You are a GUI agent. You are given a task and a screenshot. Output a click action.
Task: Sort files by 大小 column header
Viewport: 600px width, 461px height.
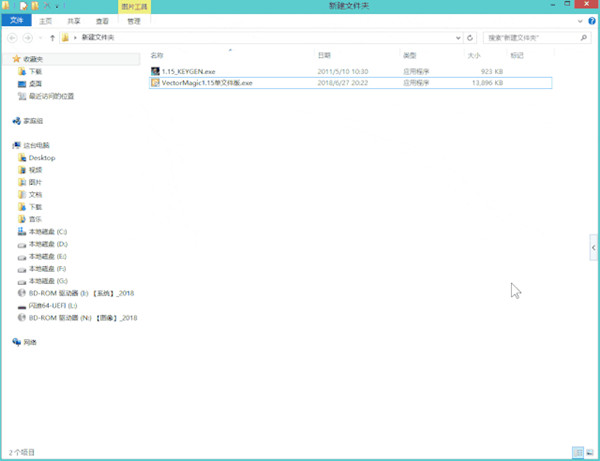472,55
